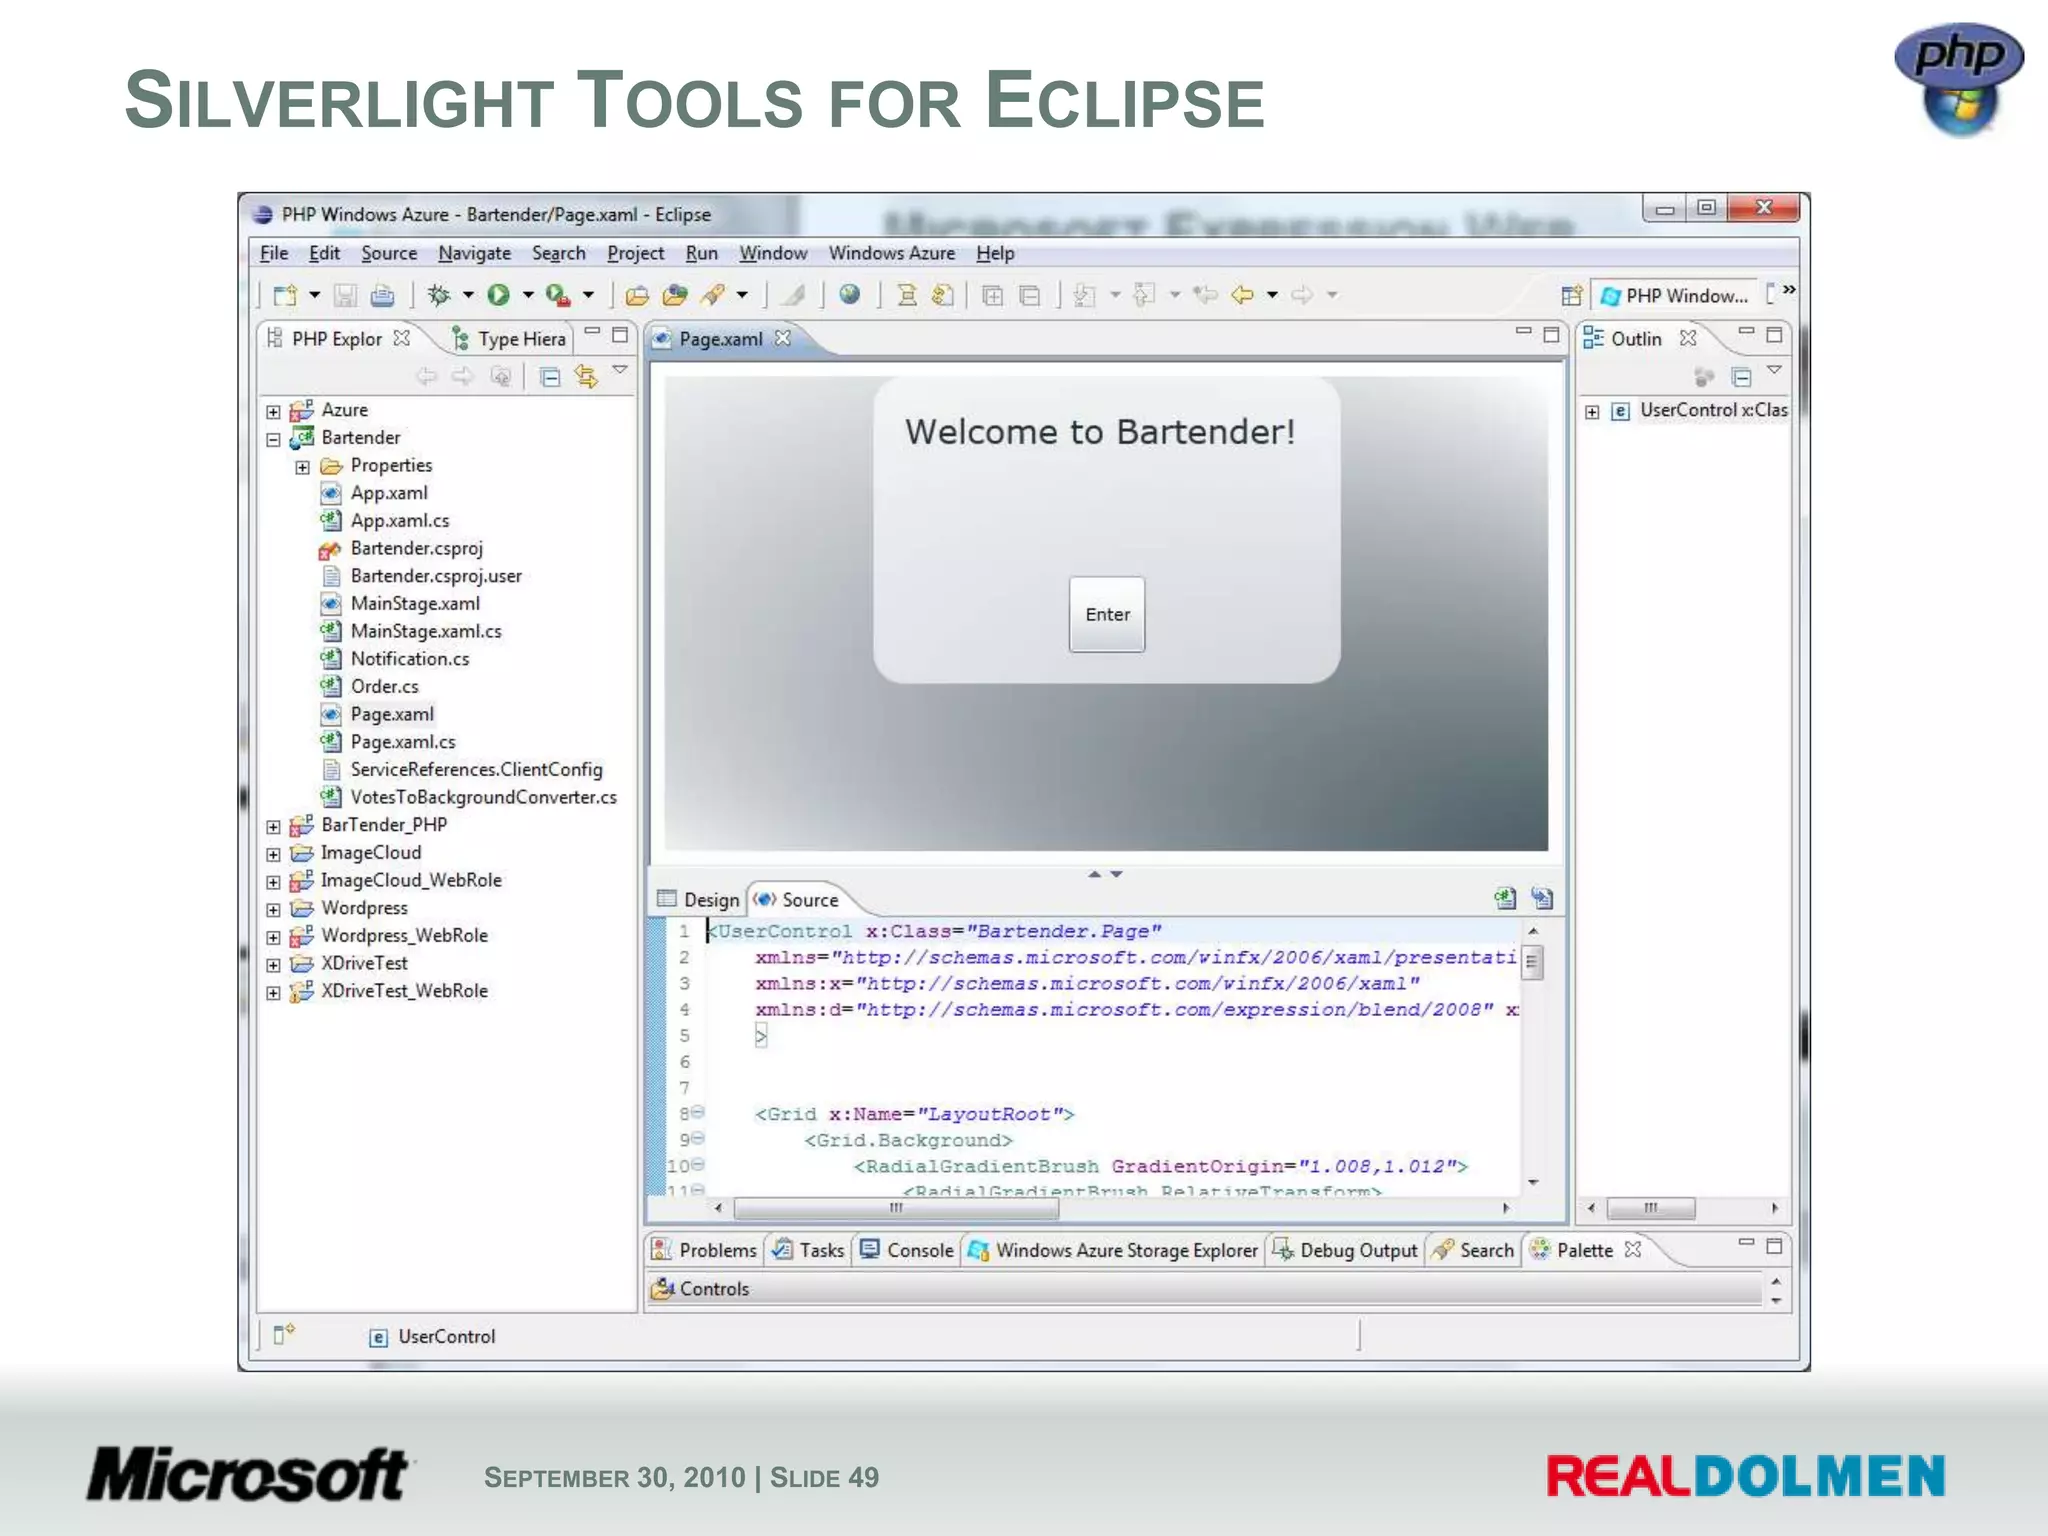Image resolution: width=2048 pixels, height=1536 pixels.
Task: Click Collapse All in PHP Explorer
Action: point(550,377)
